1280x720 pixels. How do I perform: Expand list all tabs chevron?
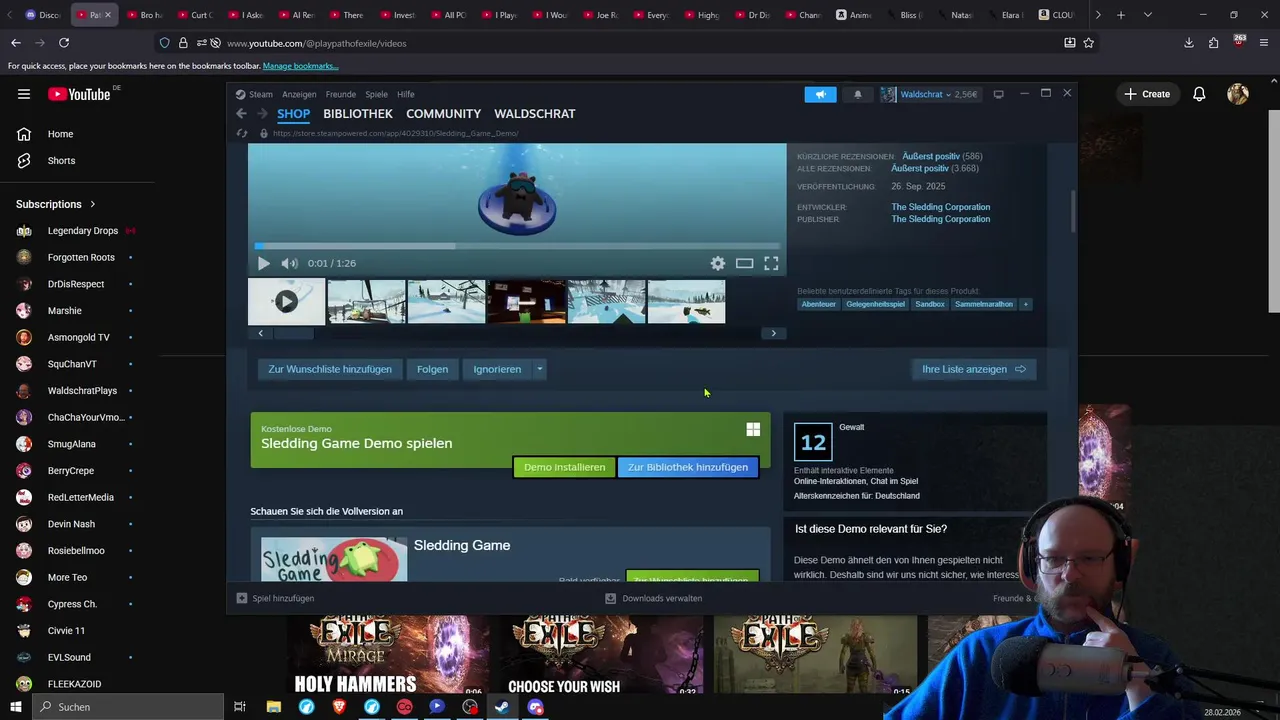point(1147,15)
